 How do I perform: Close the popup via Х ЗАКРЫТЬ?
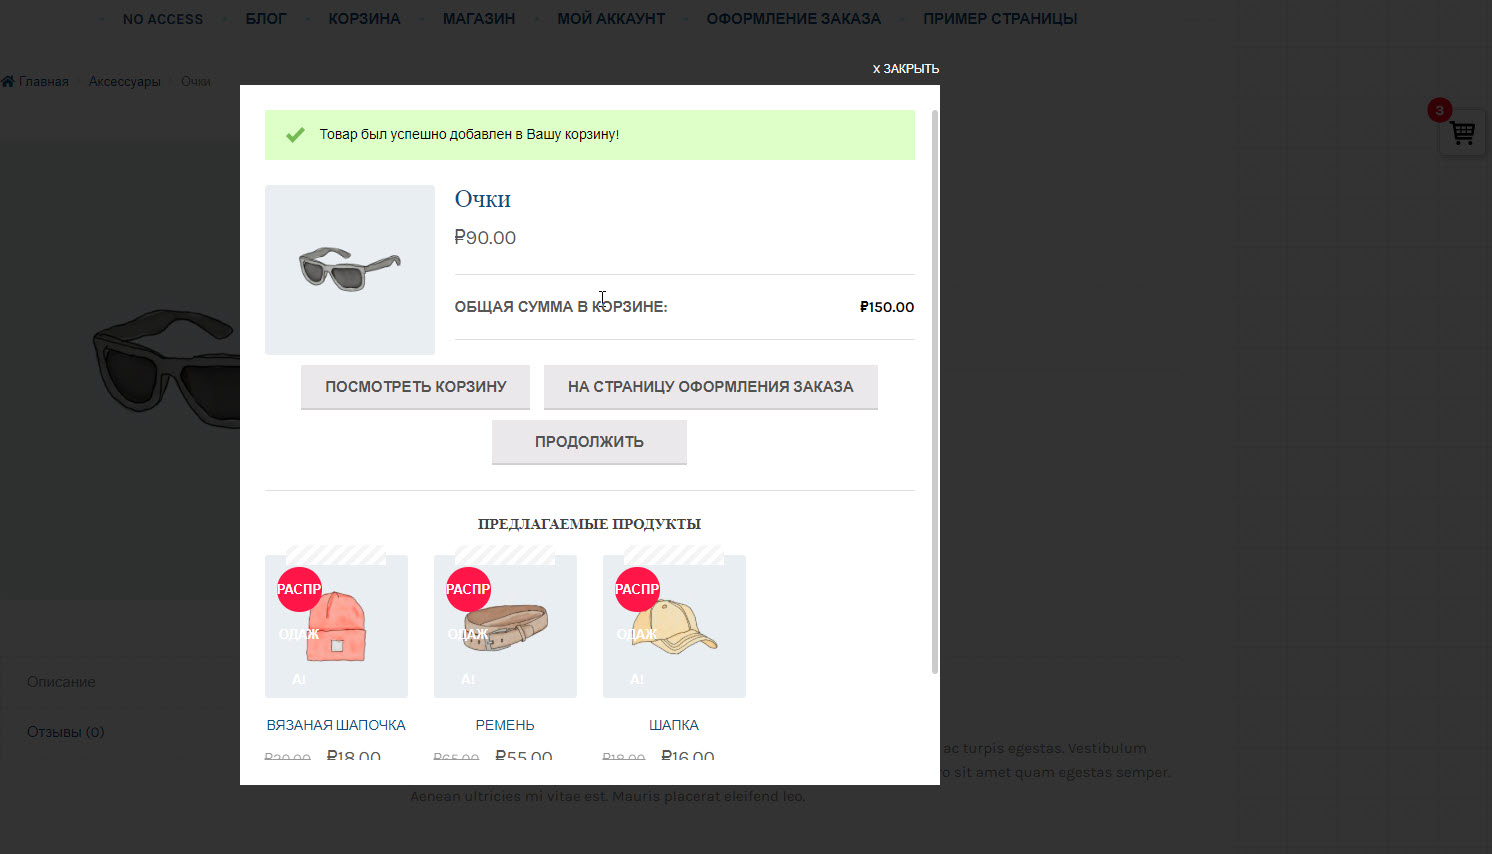coord(905,69)
